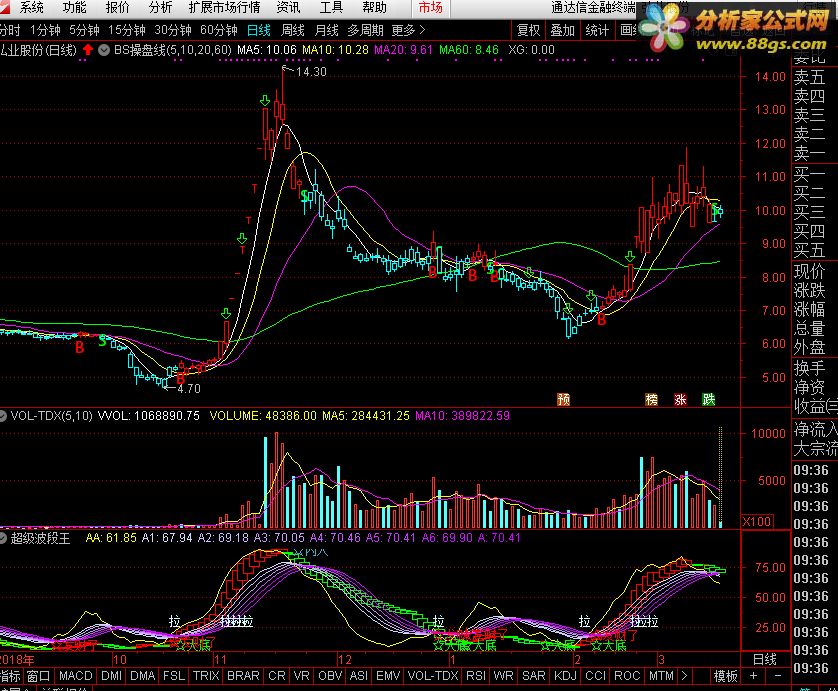Select the SAR indicator tab

coord(533,676)
